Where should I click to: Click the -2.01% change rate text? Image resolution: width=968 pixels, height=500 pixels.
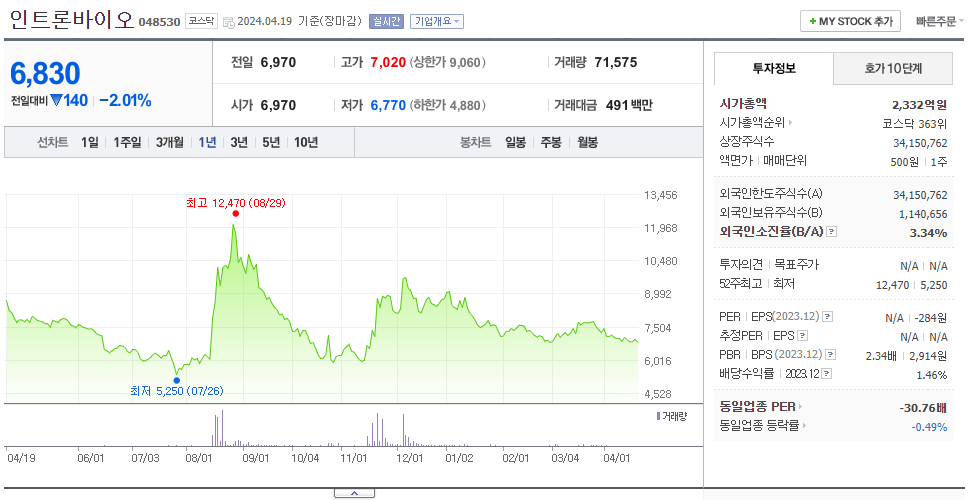pyautogui.click(x=125, y=101)
